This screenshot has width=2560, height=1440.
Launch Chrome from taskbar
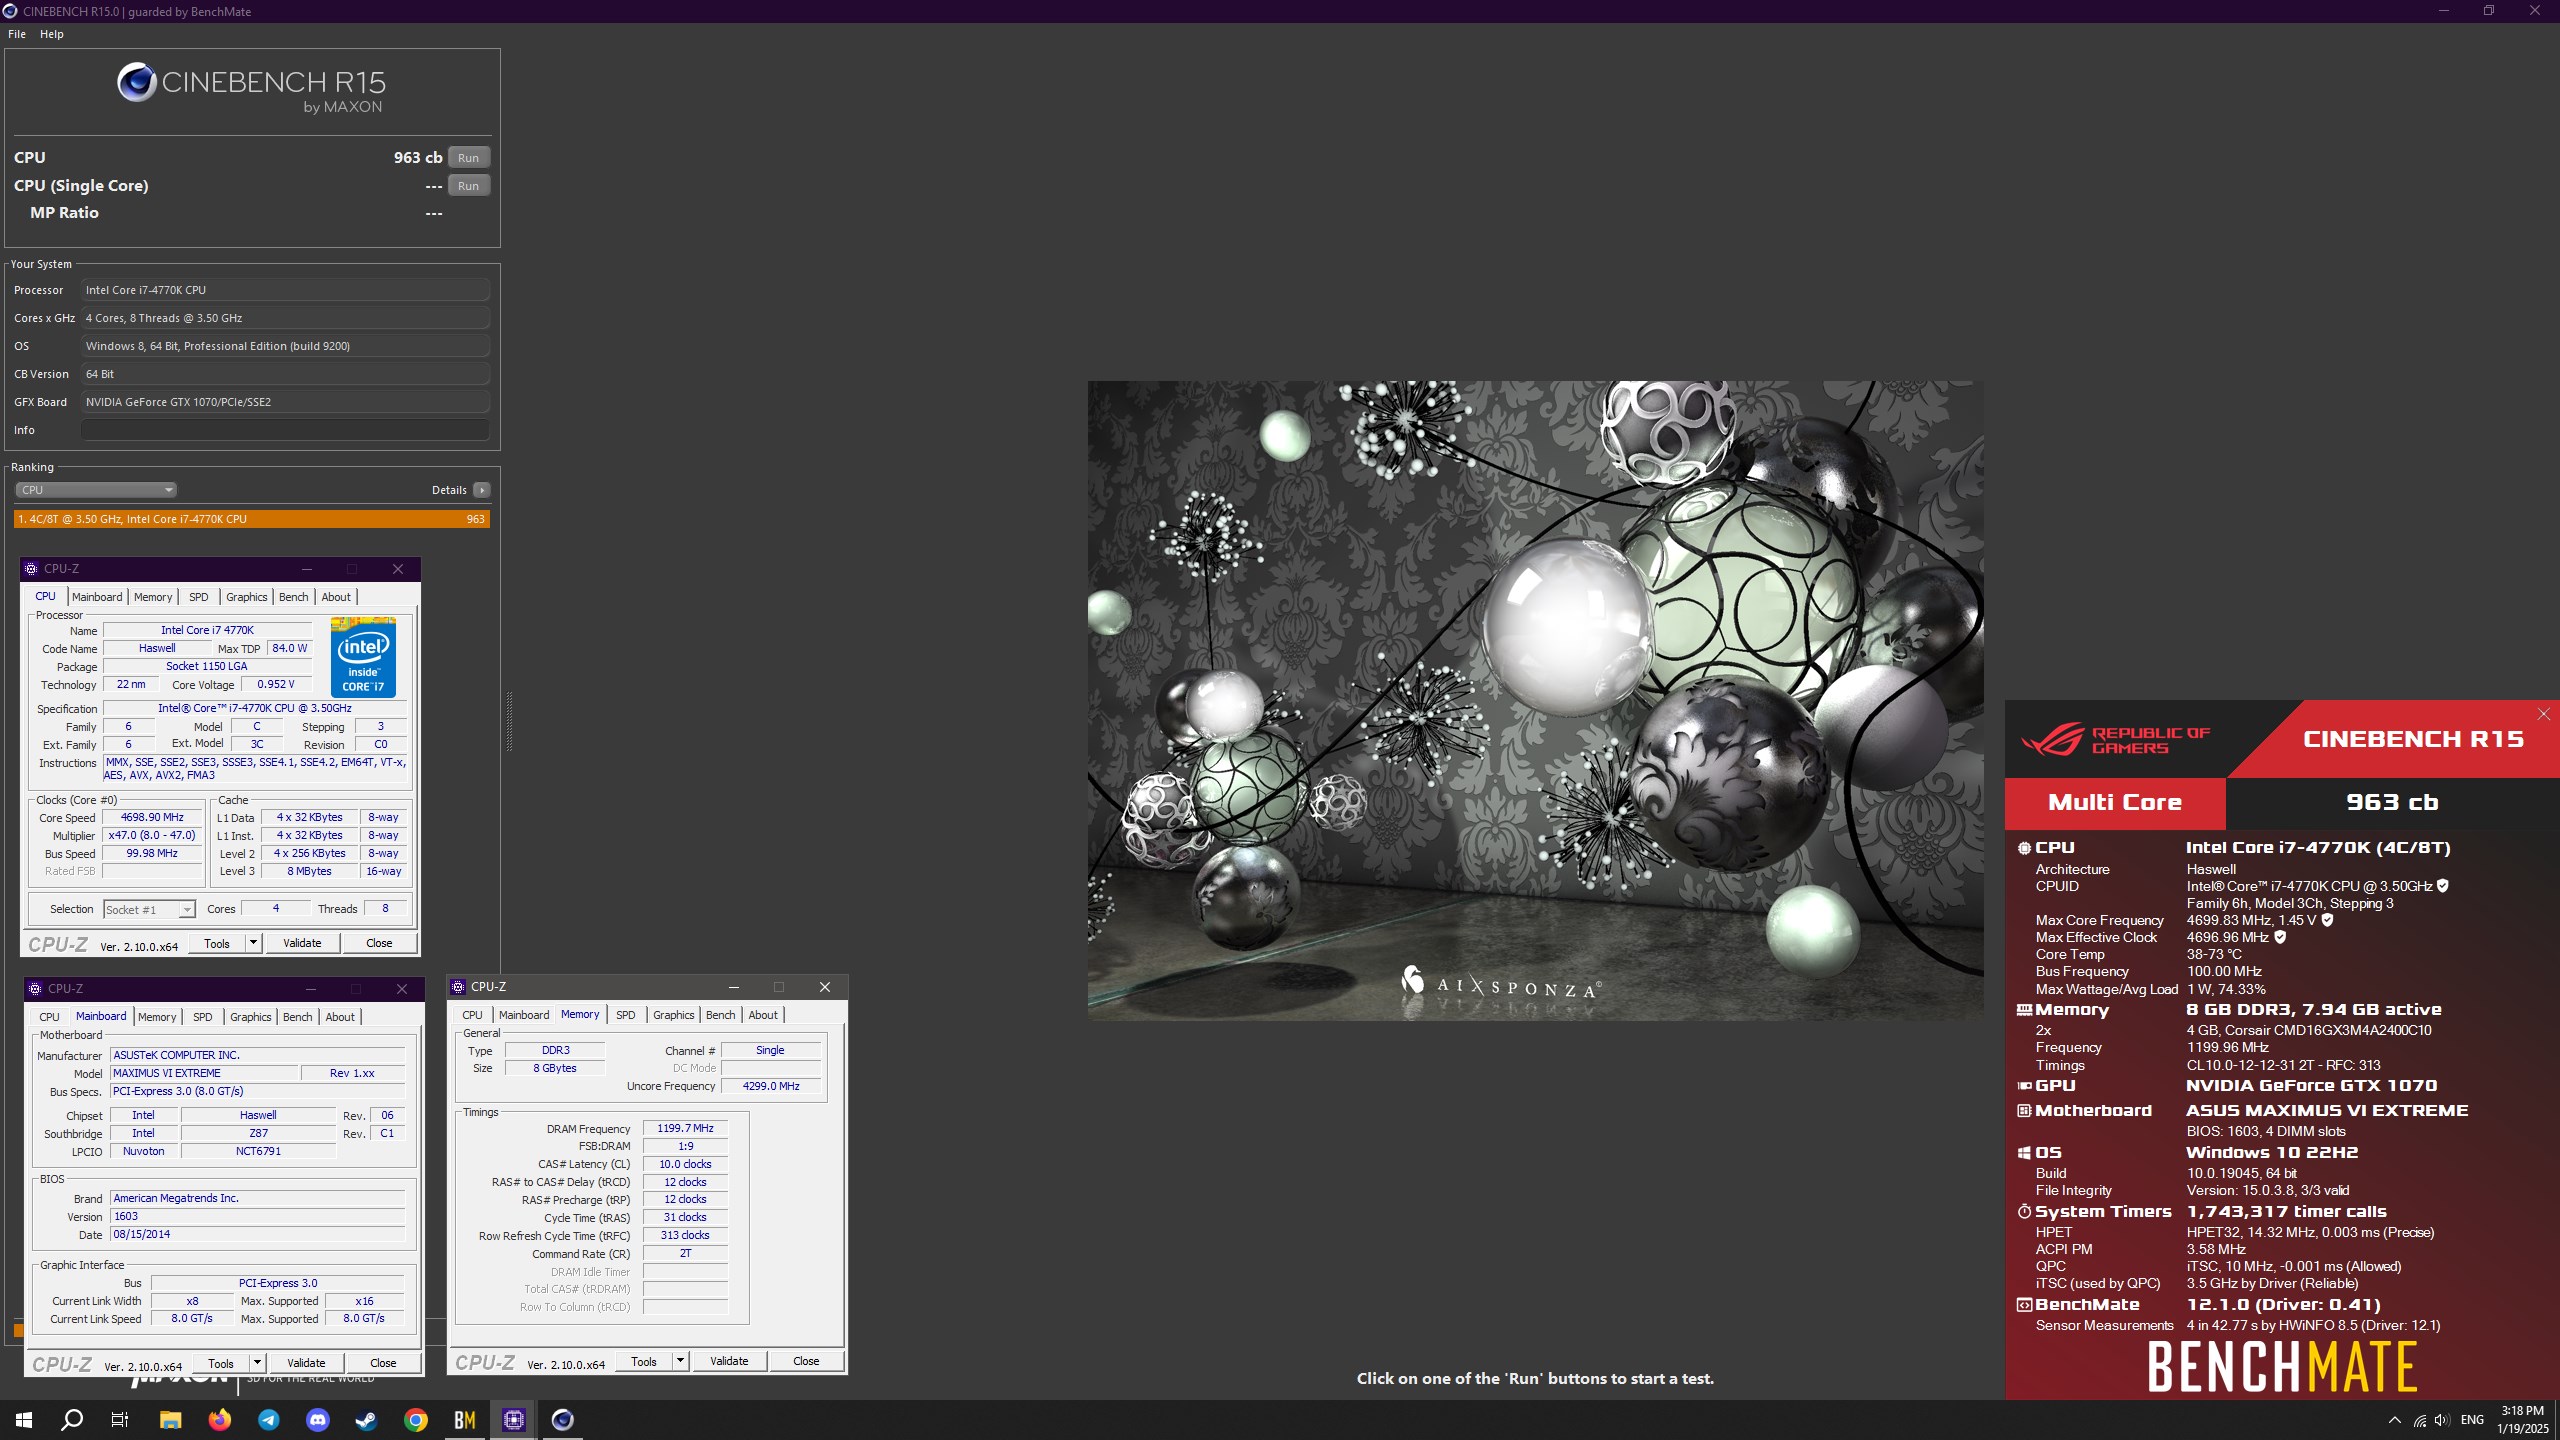[x=415, y=1420]
